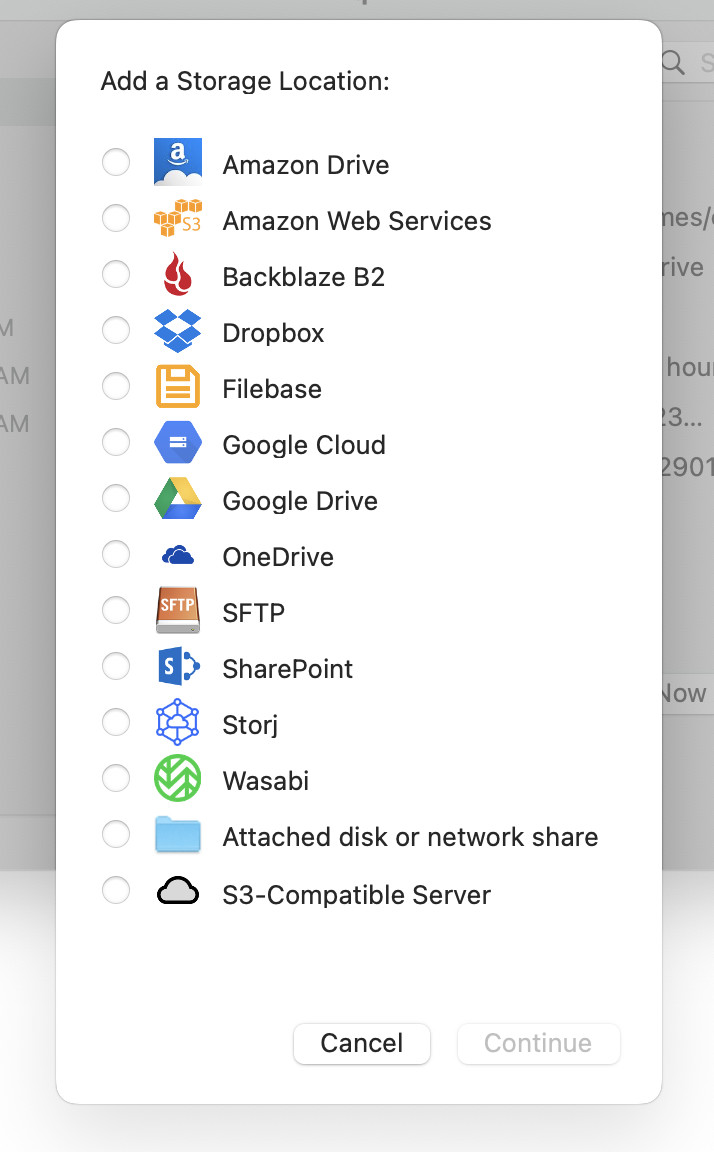Click the "Amazon Web Services" label text
The width and height of the screenshot is (714, 1152).
(x=357, y=221)
